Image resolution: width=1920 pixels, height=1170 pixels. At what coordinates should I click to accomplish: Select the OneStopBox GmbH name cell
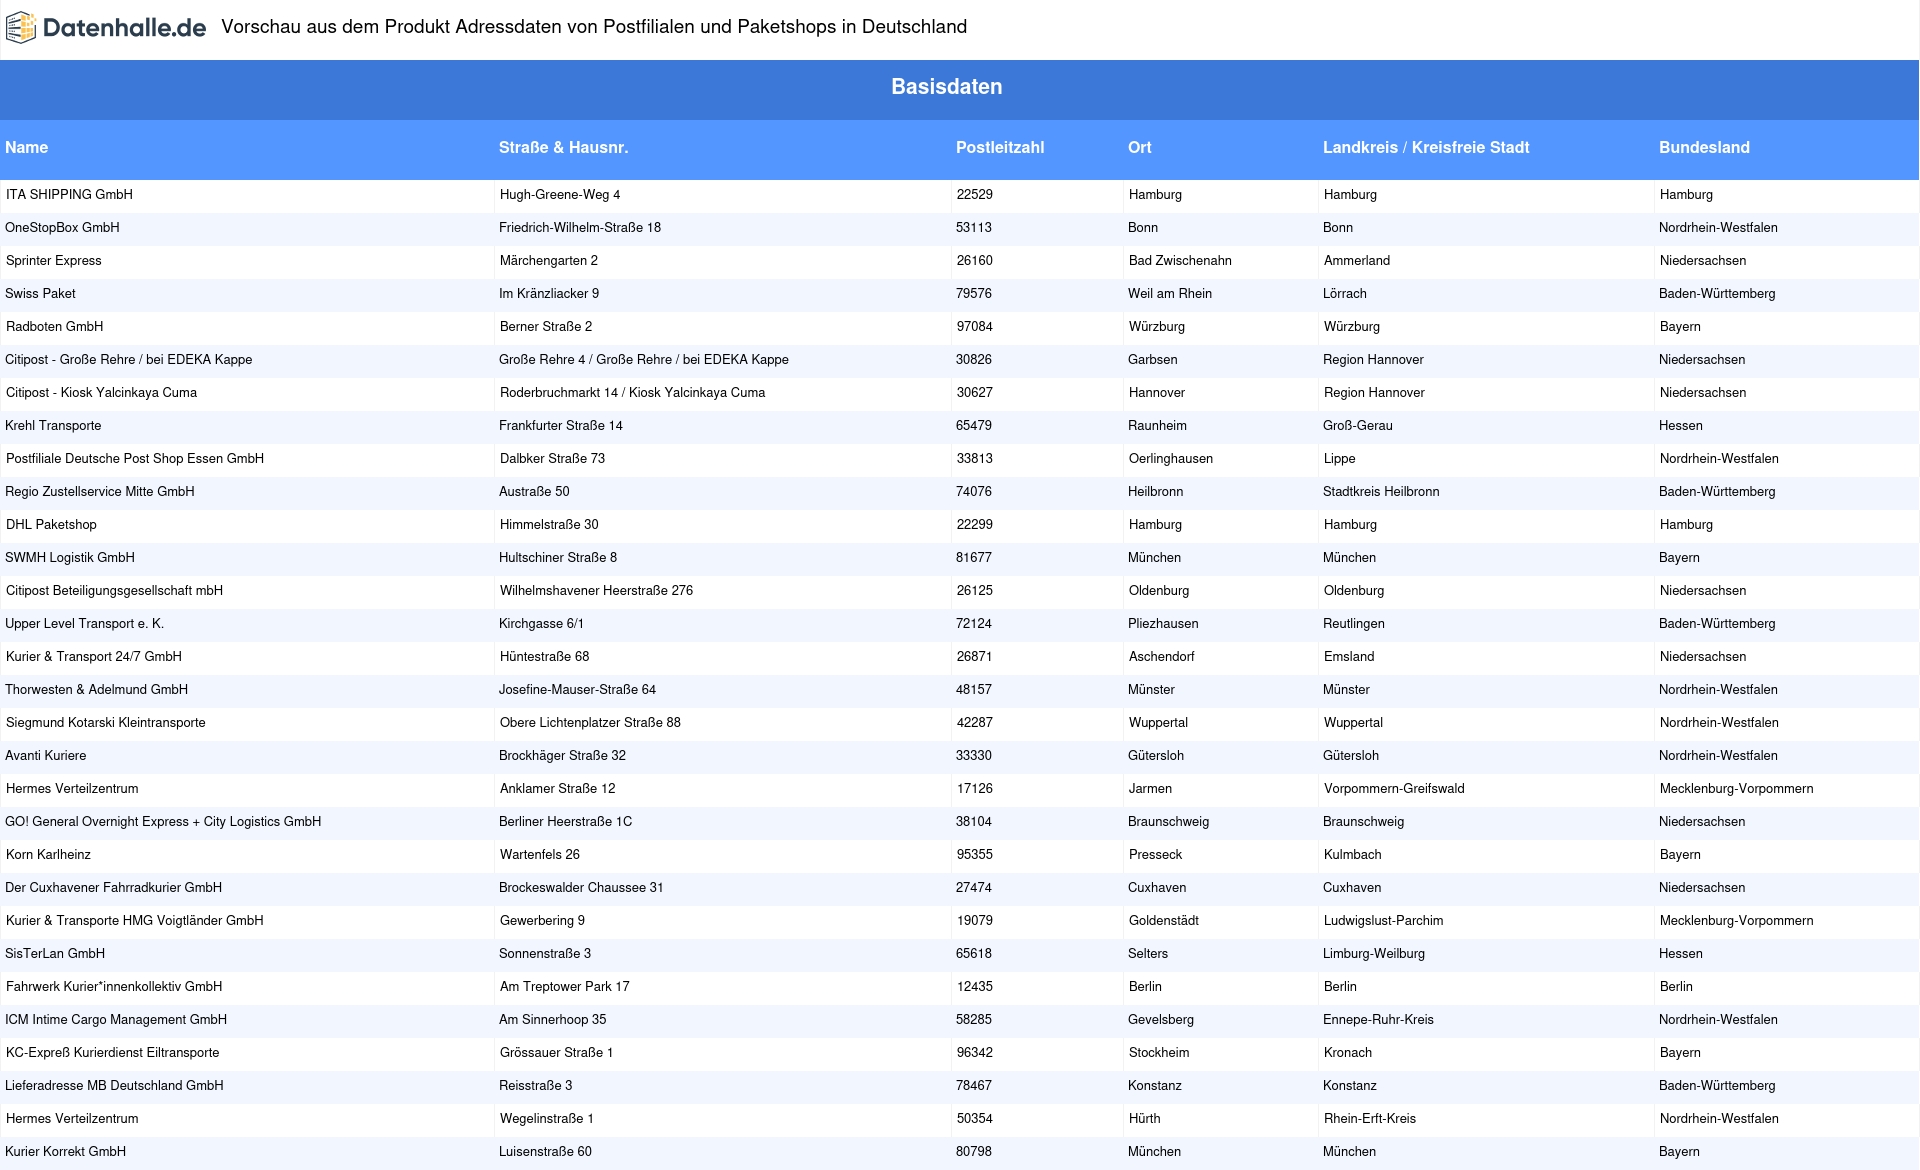pos(62,227)
